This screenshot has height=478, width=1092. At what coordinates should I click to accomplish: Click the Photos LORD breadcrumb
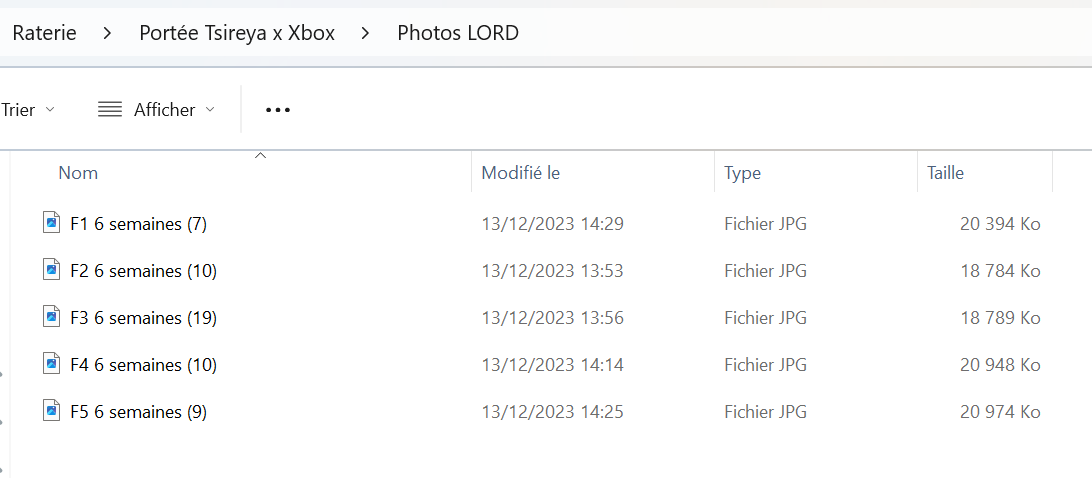[458, 33]
